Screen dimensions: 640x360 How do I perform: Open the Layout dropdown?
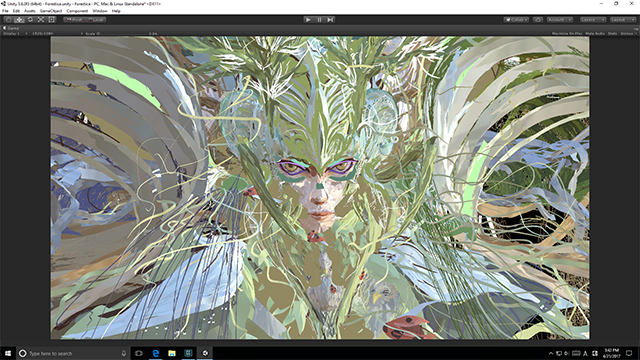point(622,20)
